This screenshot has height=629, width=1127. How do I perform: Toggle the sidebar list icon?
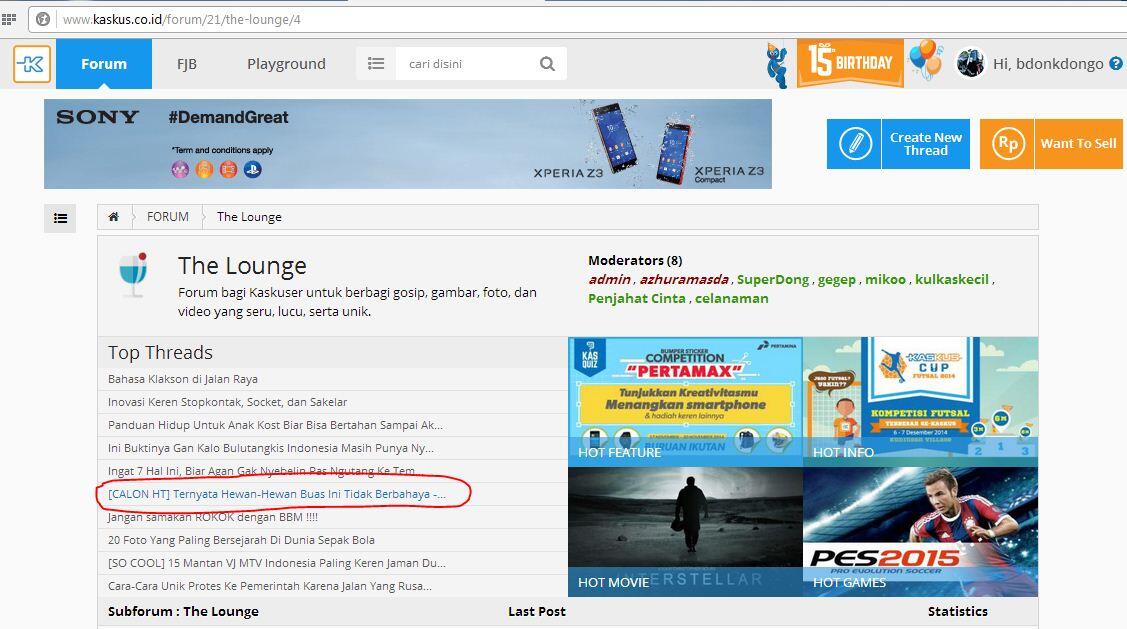coord(60,218)
